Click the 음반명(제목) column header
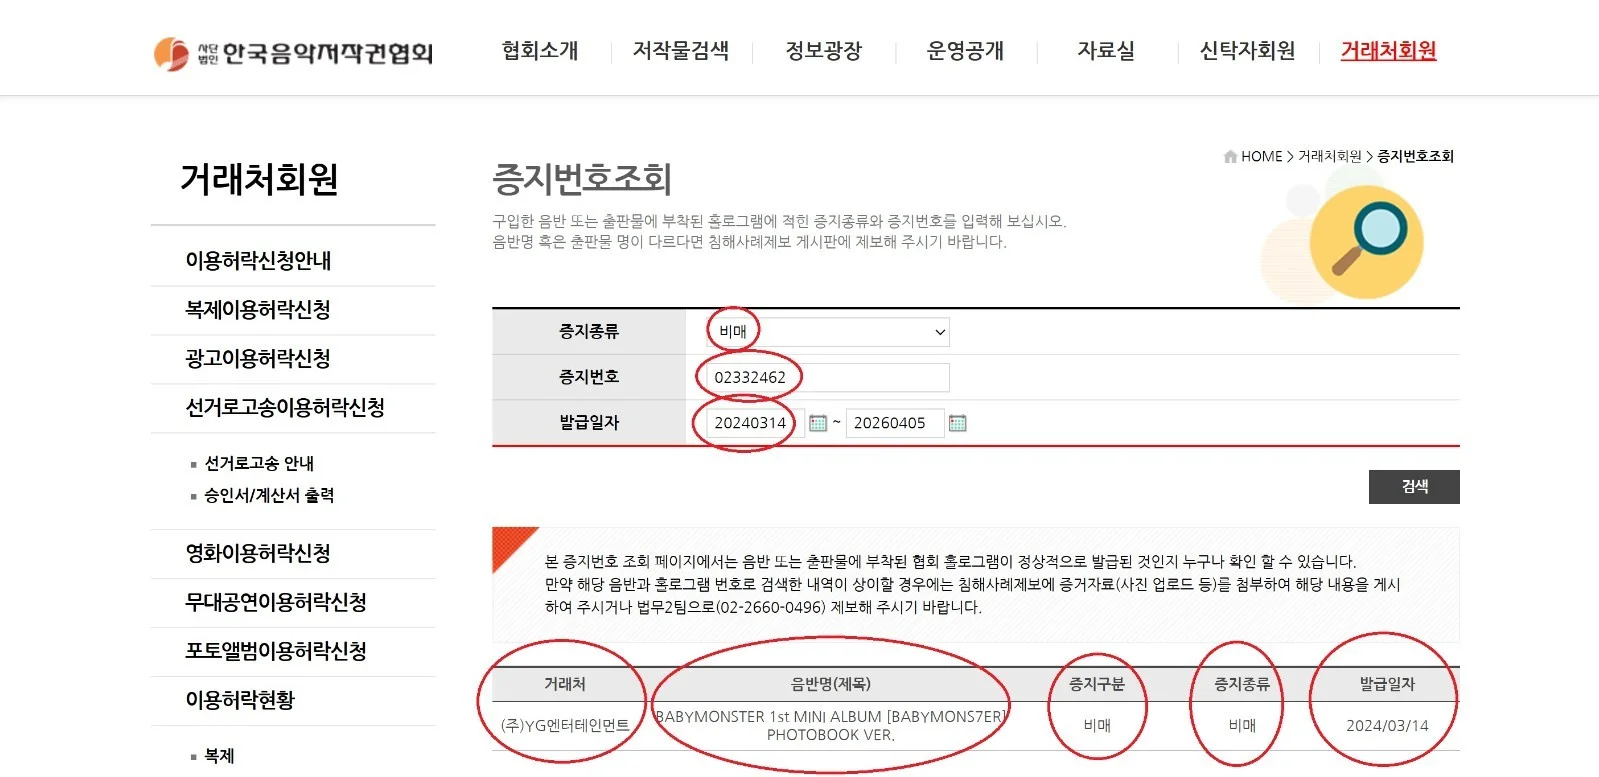This screenshot has height=777, width=1599. [831, 685]
